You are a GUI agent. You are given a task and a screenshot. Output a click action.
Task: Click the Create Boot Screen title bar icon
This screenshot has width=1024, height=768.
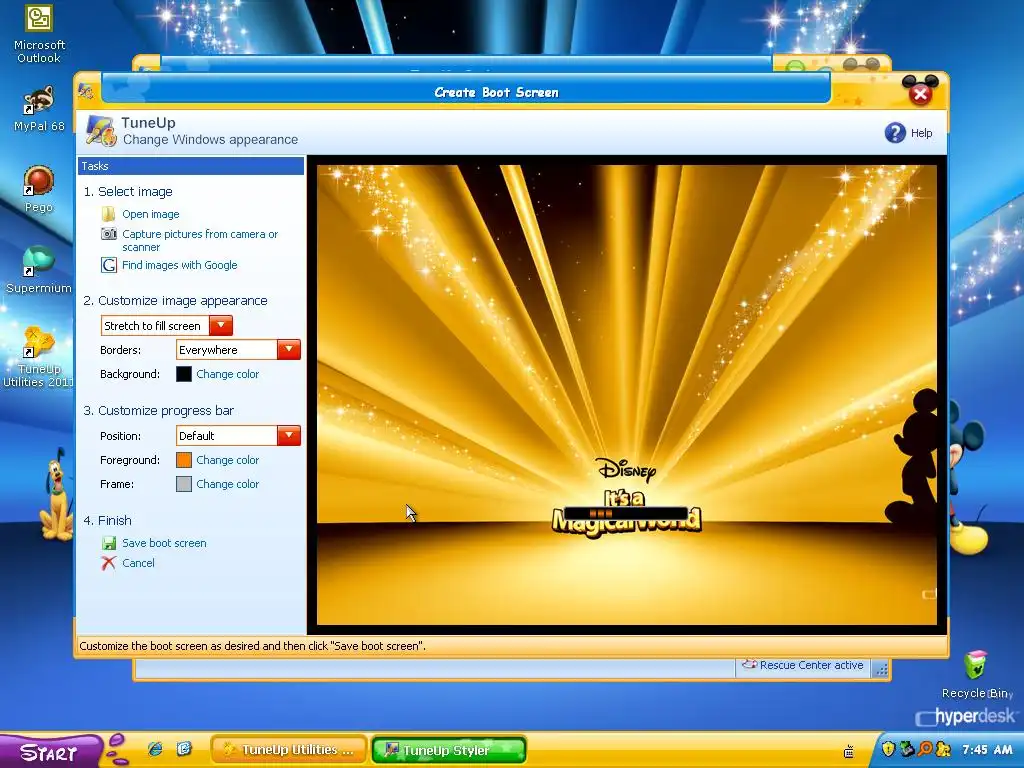[x=86, y=91]
